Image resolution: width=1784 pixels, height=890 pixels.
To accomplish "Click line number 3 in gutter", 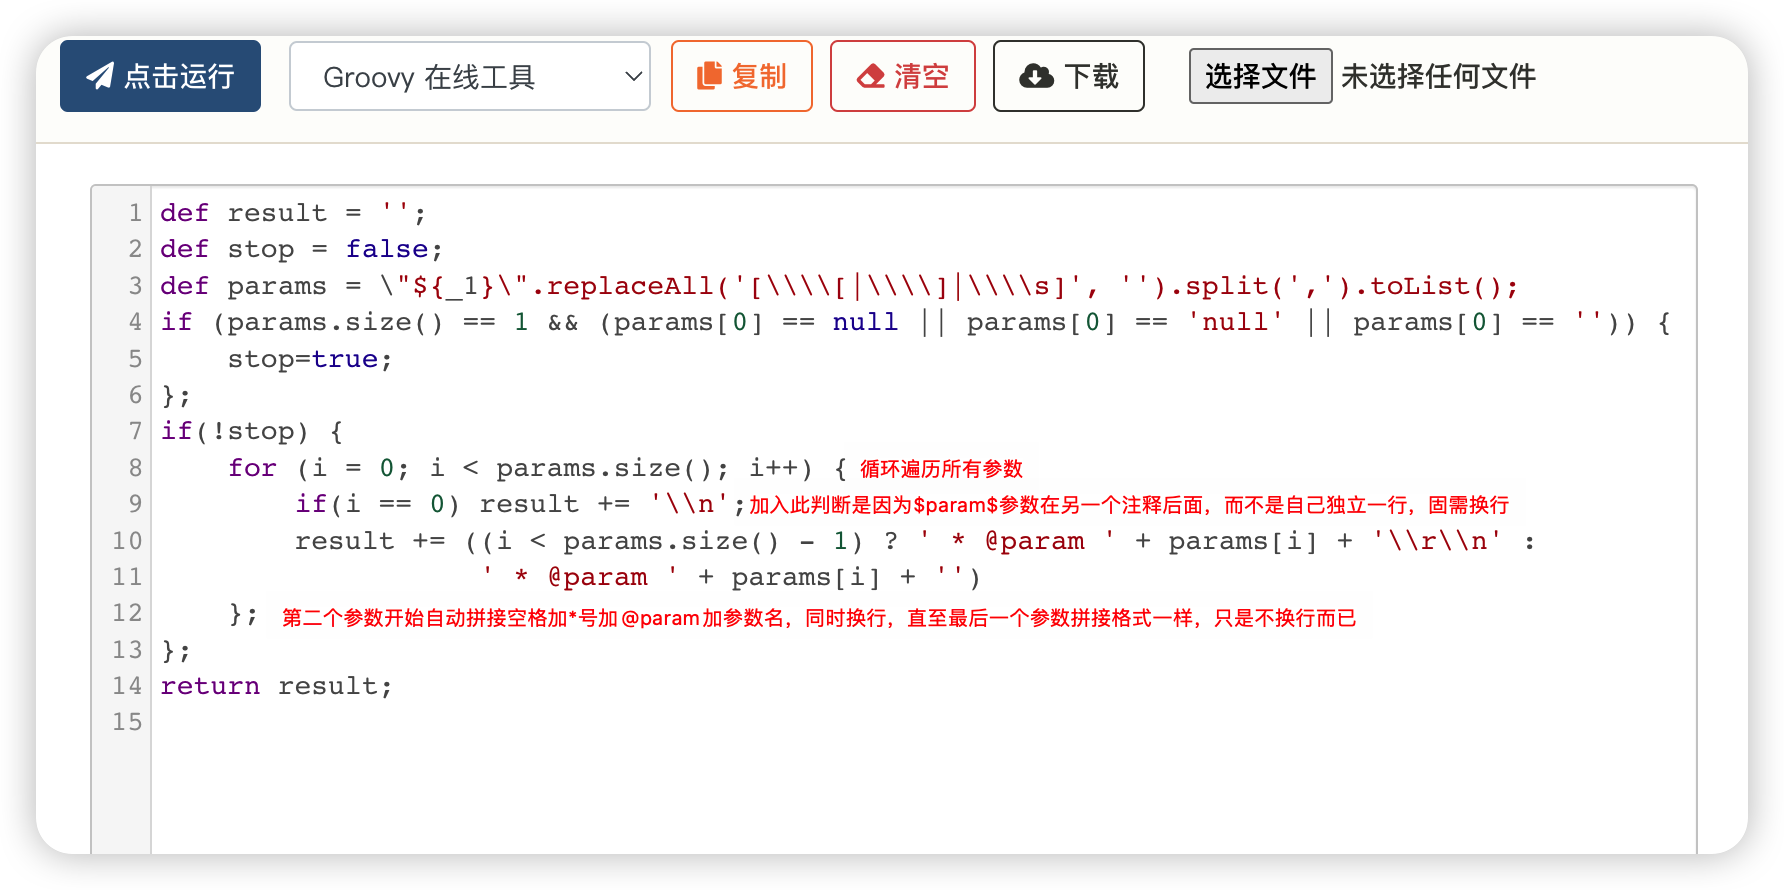I will [135, 286].
